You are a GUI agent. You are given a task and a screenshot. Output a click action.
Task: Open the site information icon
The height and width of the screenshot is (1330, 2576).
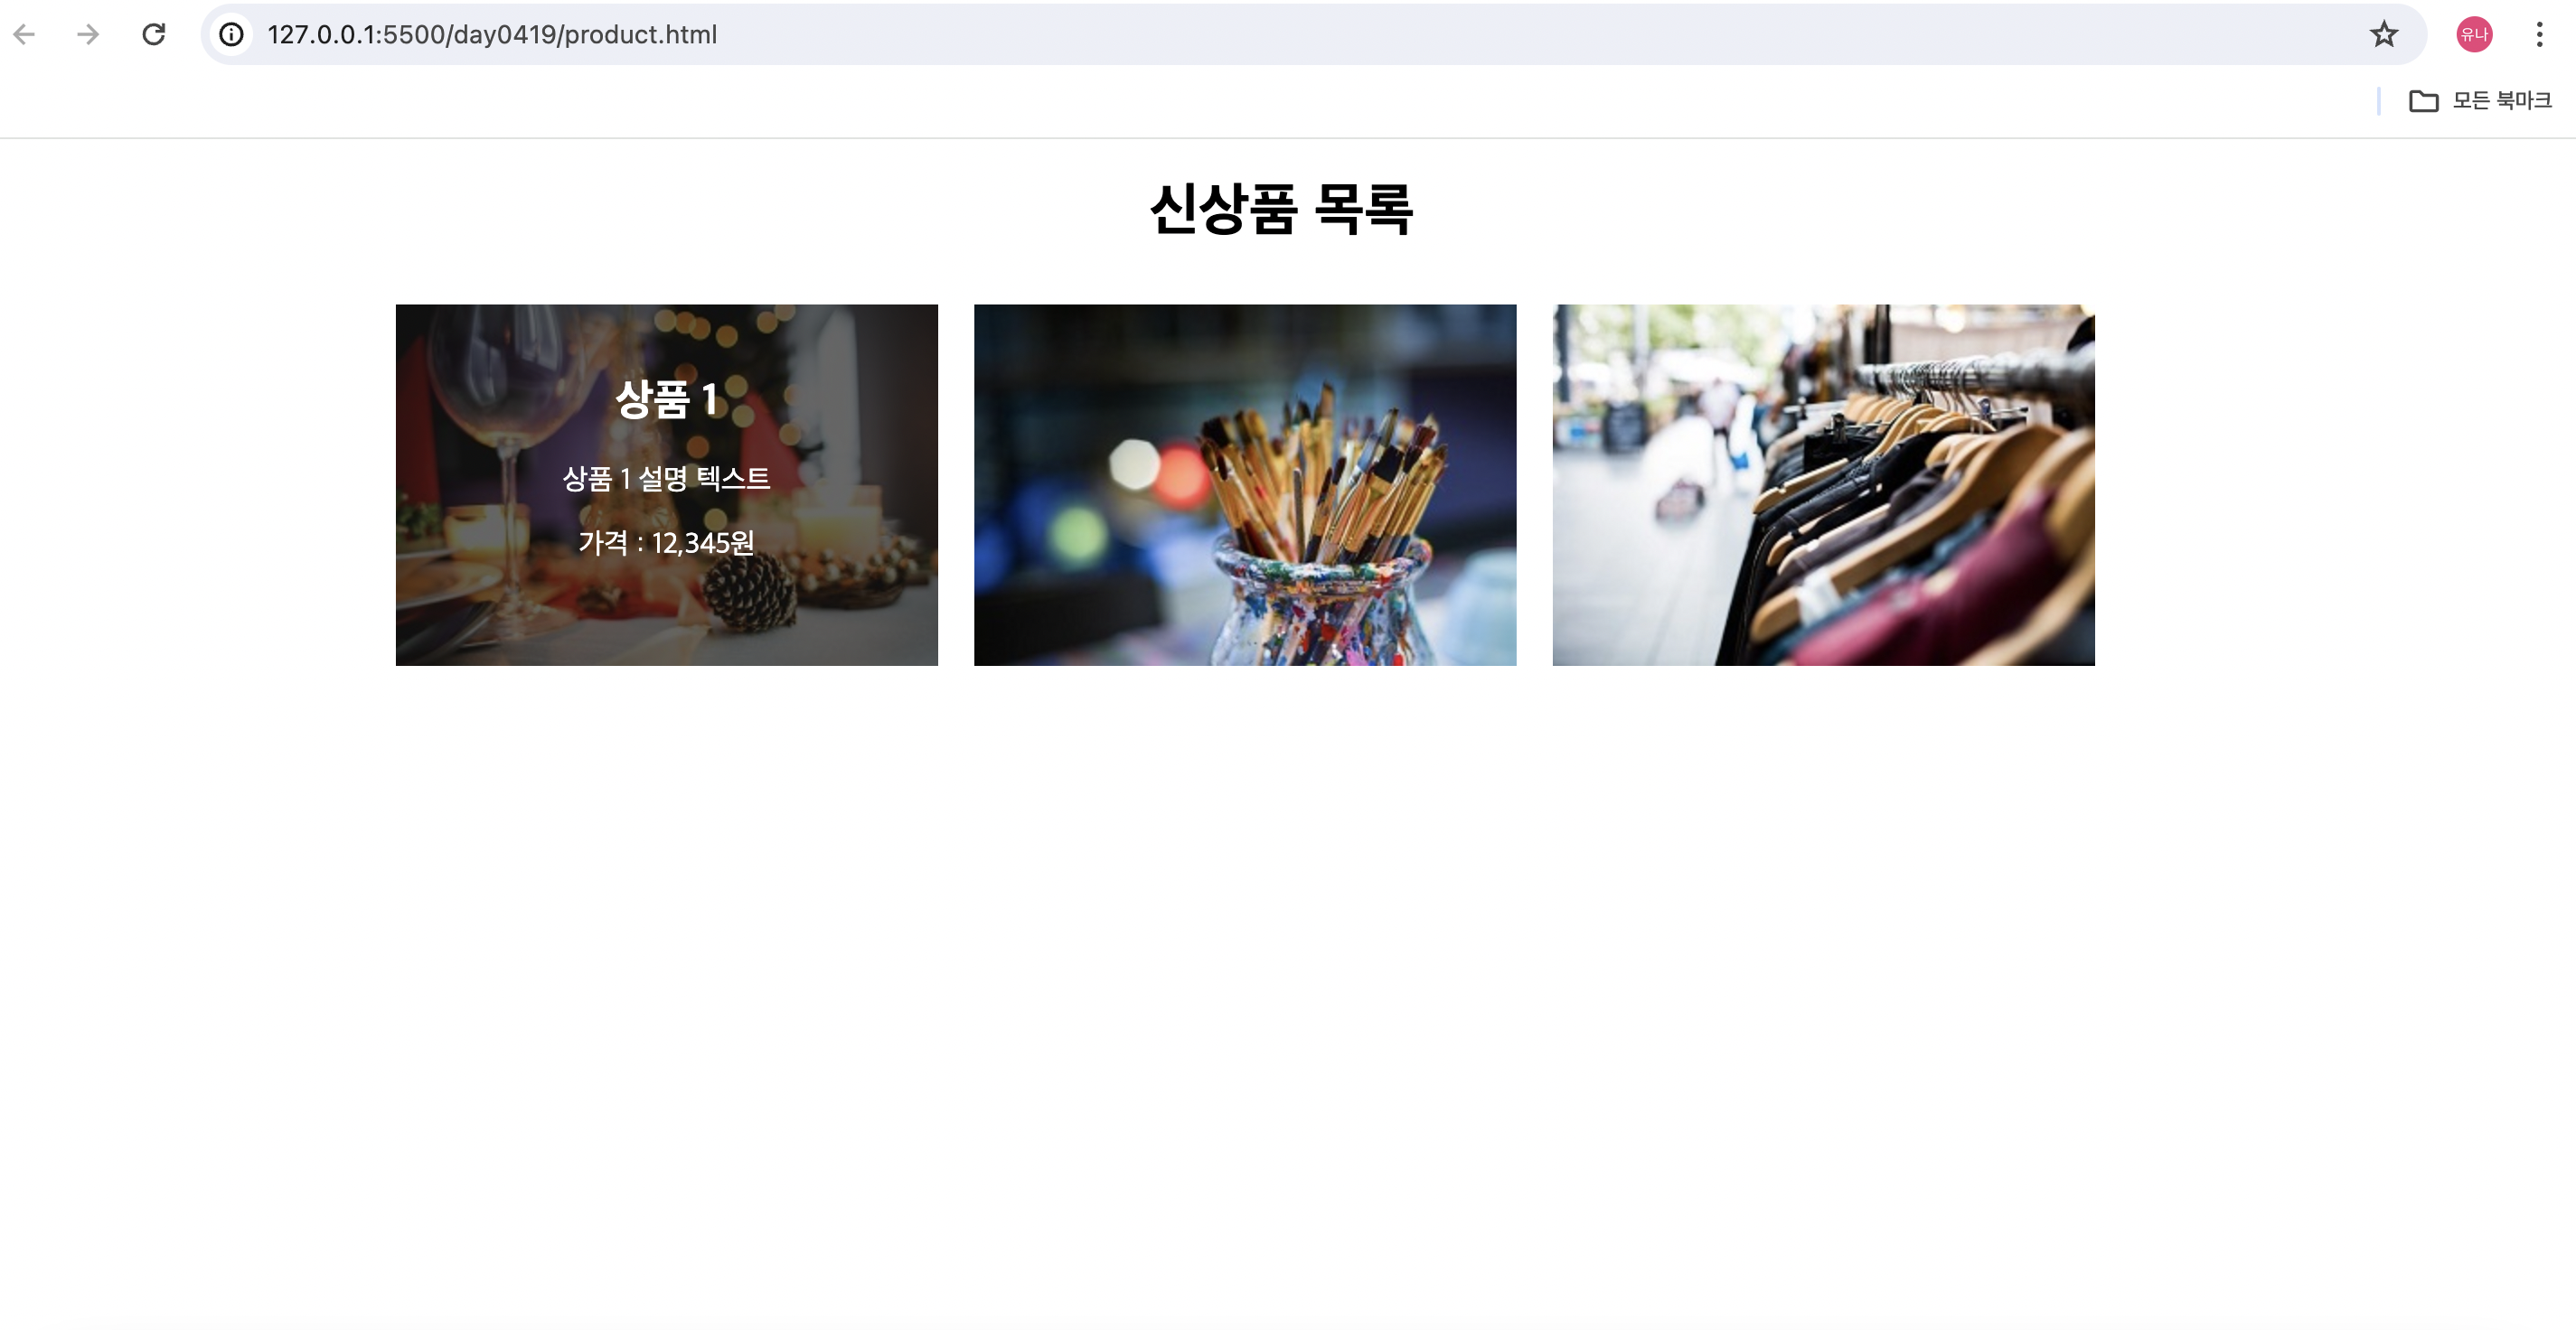(231, 35)
